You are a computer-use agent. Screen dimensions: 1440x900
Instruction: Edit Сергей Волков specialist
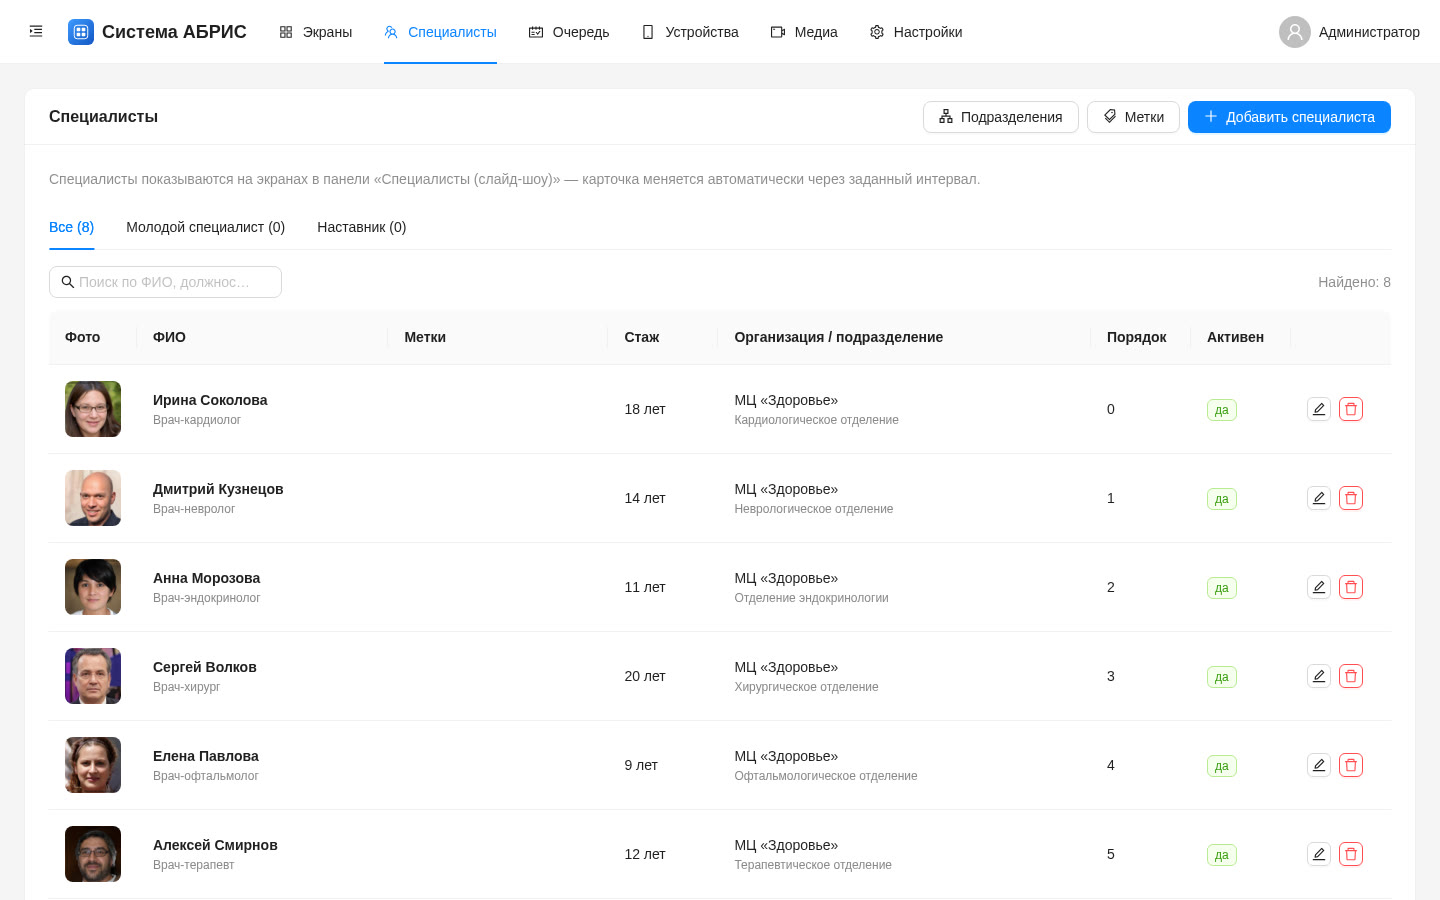tap(1319, 676)
